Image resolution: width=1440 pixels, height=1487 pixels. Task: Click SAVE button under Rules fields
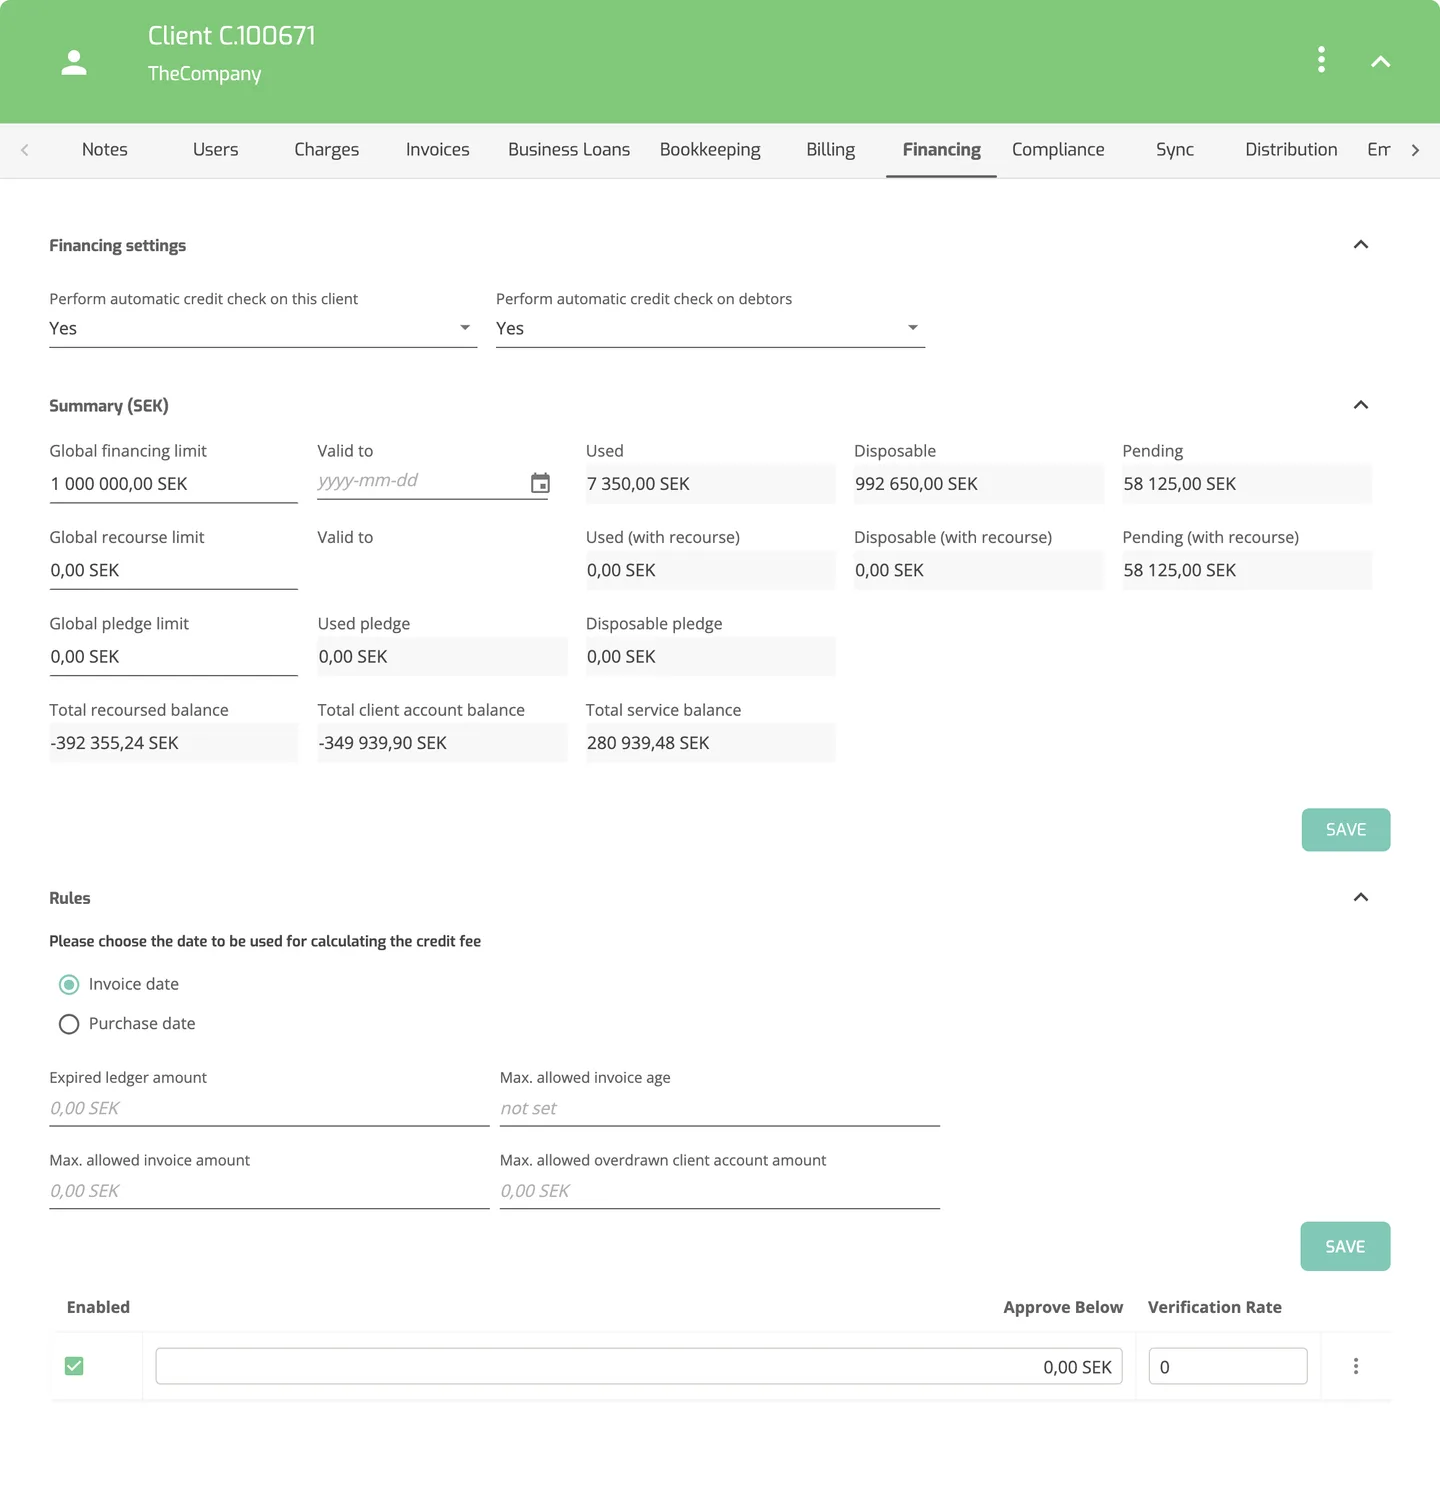click(1345, 1247)
